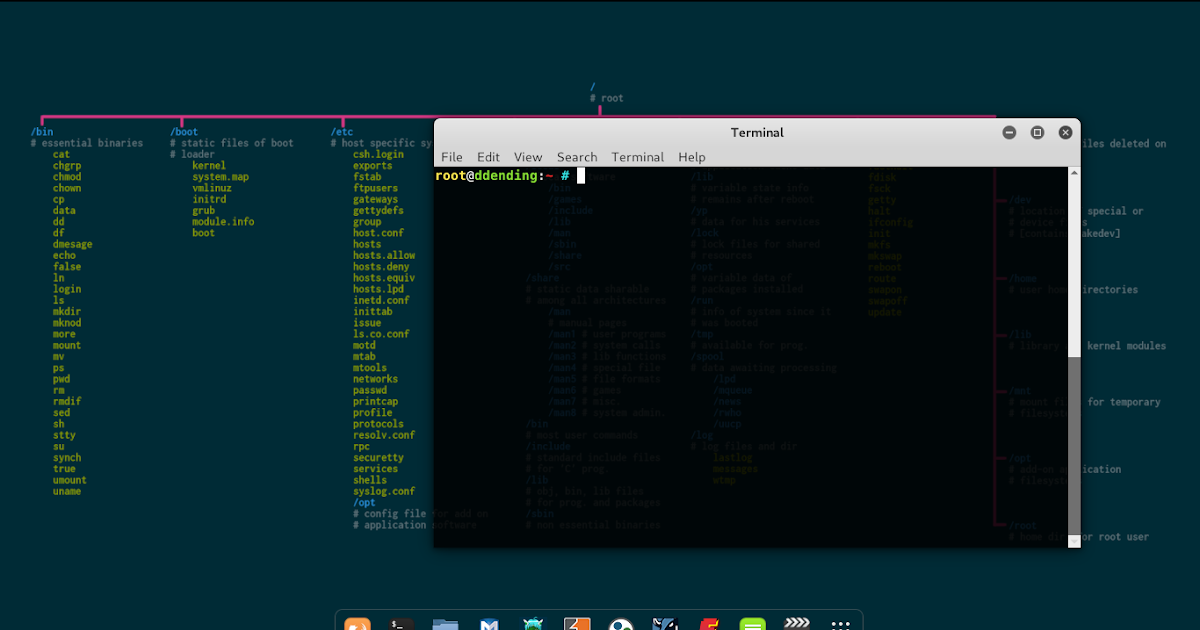Open the Help menu in Terminal
Screen dimensions: 1200x630
tap(691, 157)
